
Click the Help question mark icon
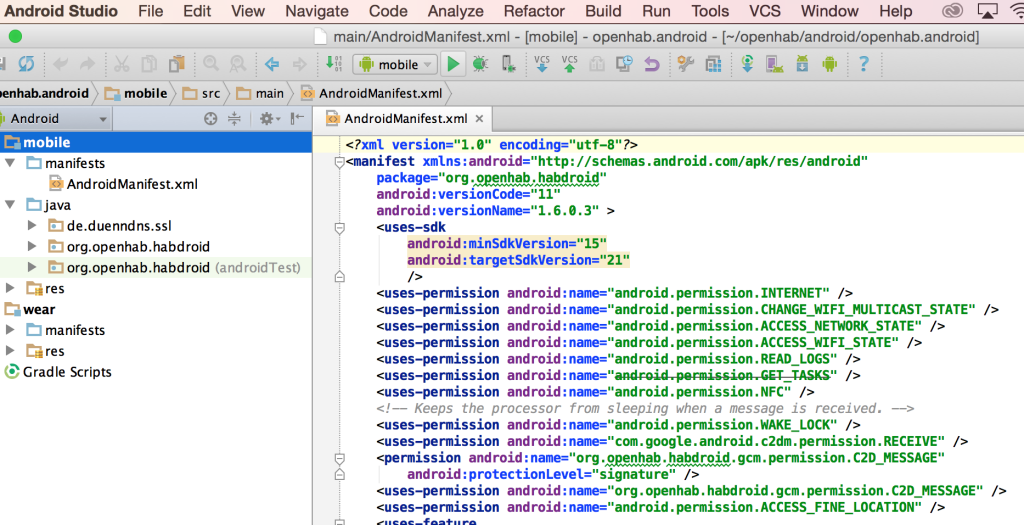tap(863, 64)
